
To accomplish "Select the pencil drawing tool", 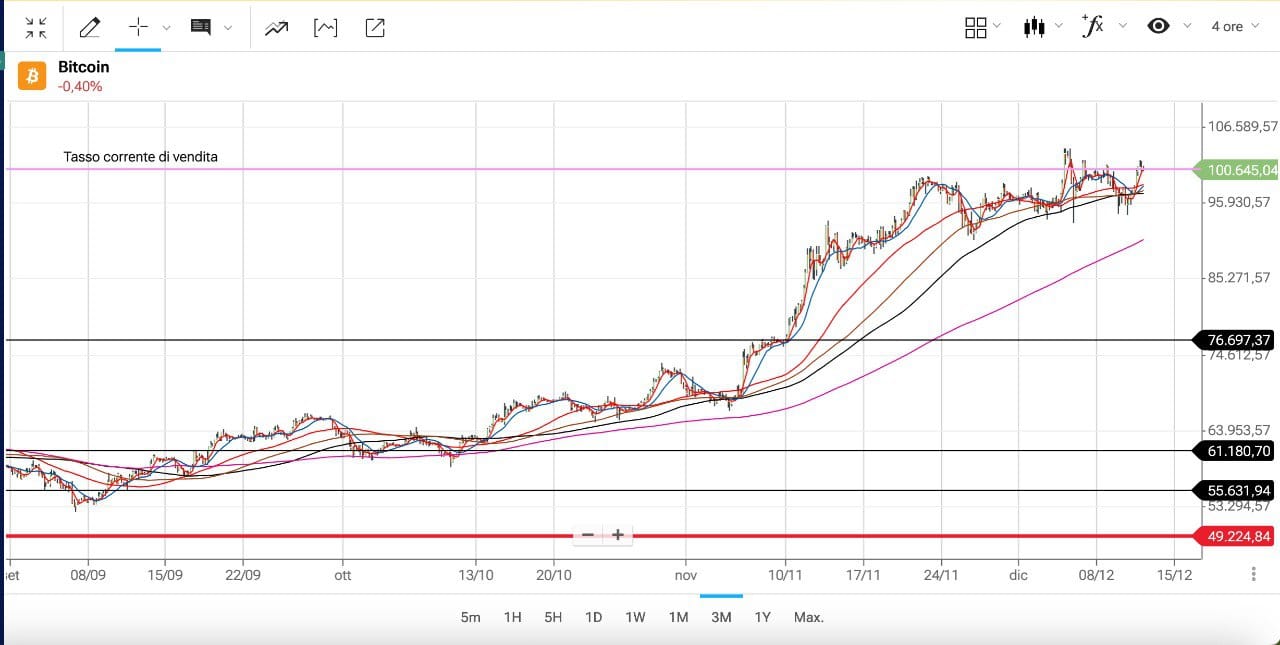I will pos(90,27).
